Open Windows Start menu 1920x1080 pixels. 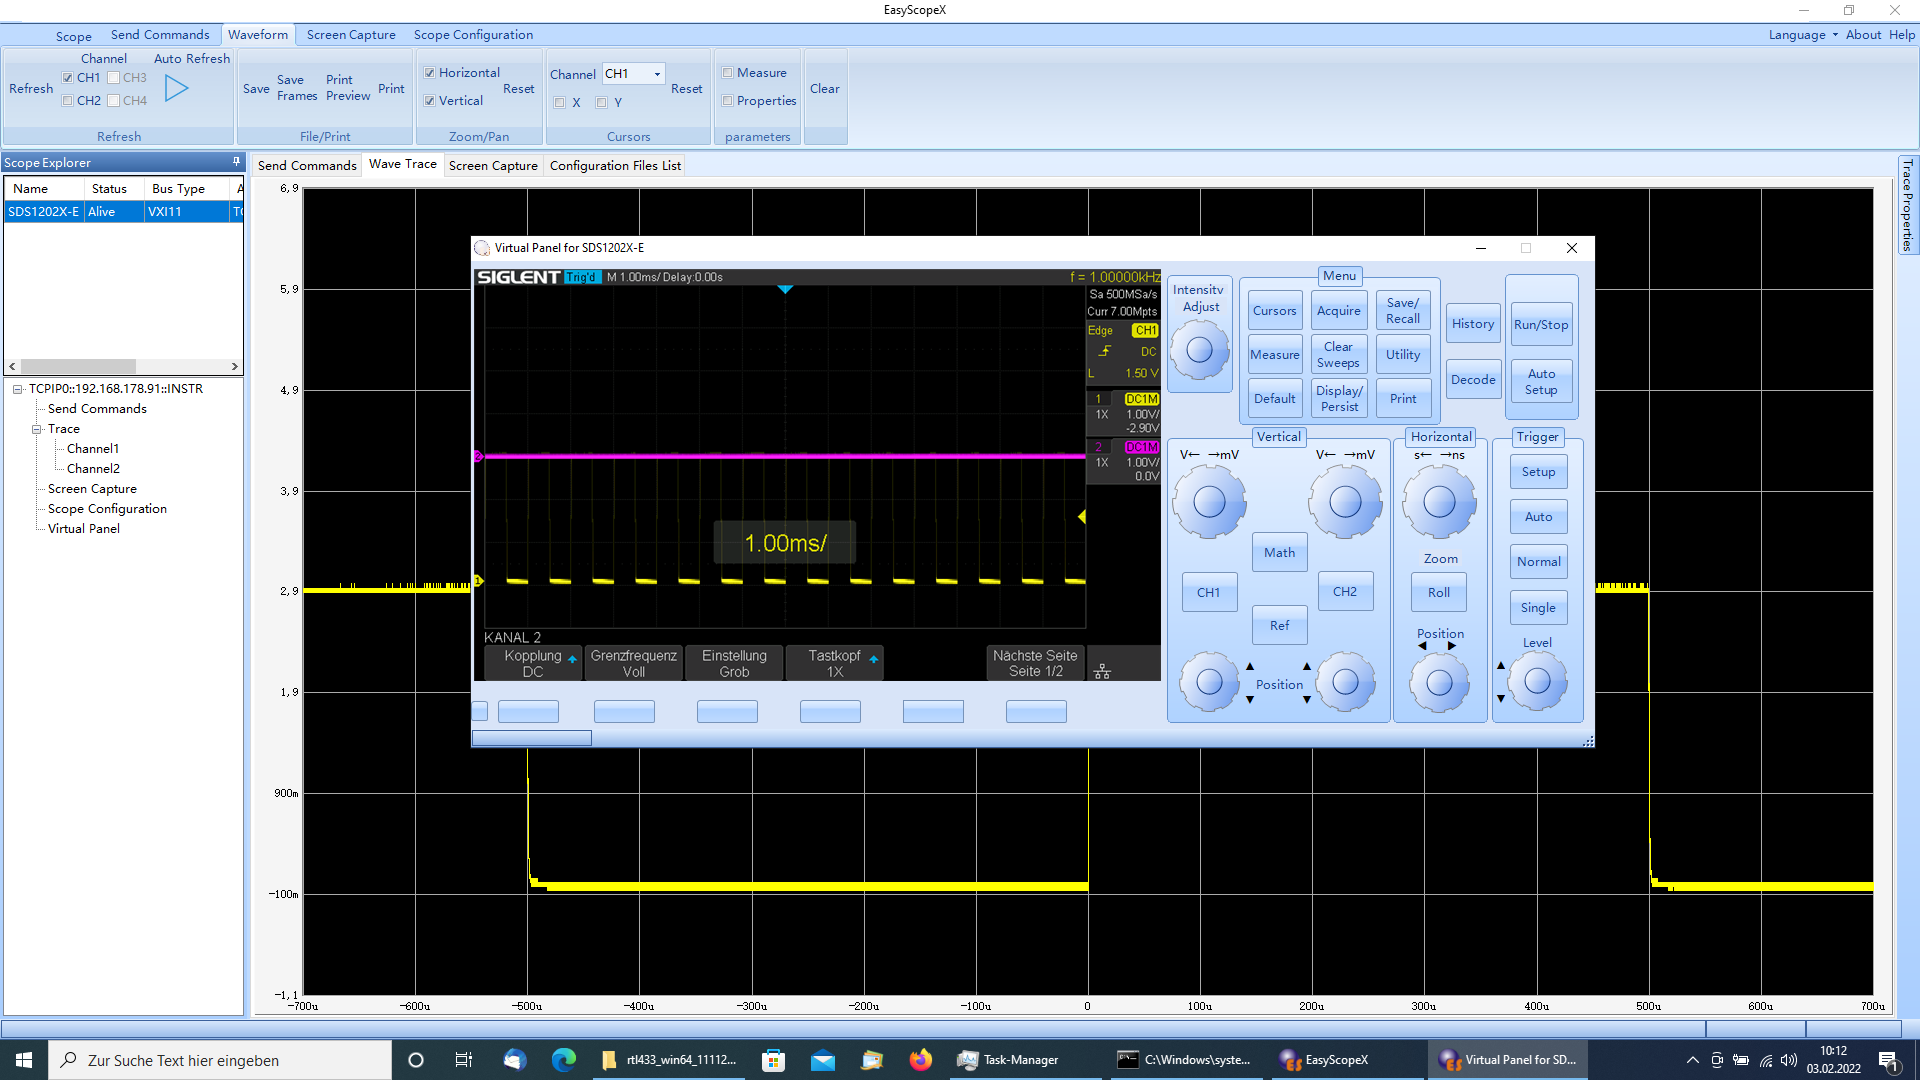(x=24, y=1060)
